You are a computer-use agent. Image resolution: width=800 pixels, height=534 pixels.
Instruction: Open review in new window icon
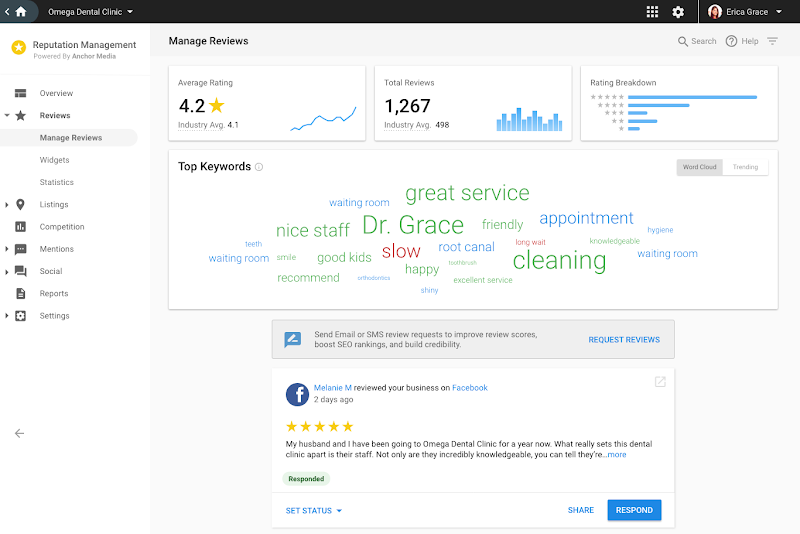pyautogui.click(x=660, y=382)
